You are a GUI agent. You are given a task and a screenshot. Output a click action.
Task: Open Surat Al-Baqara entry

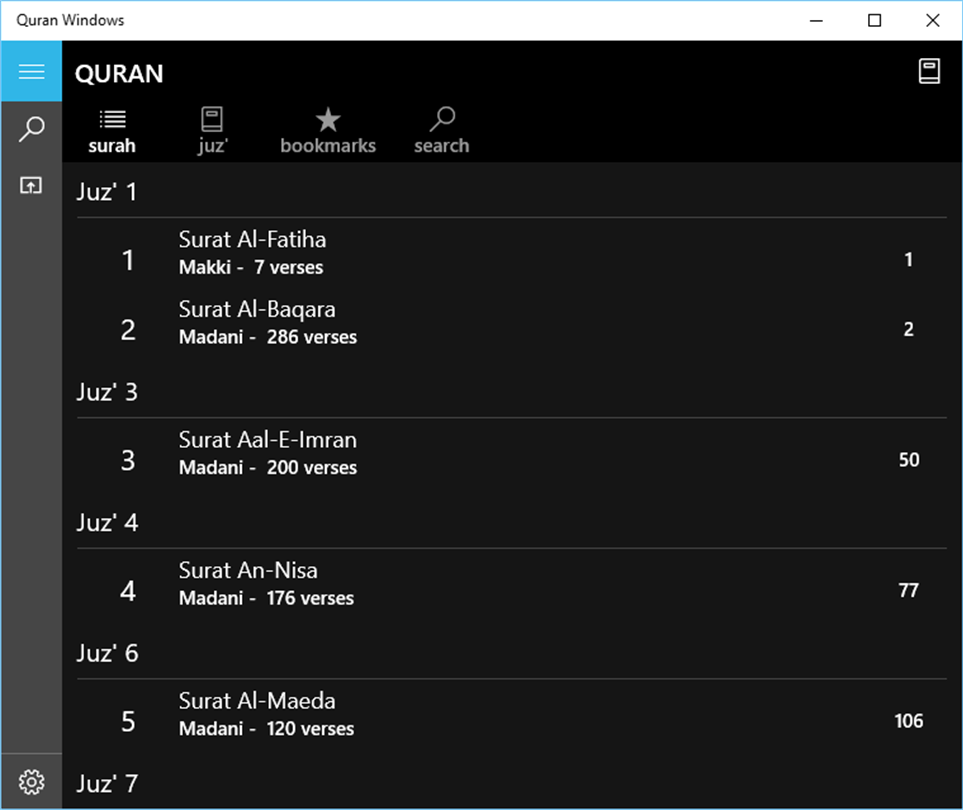511,323
